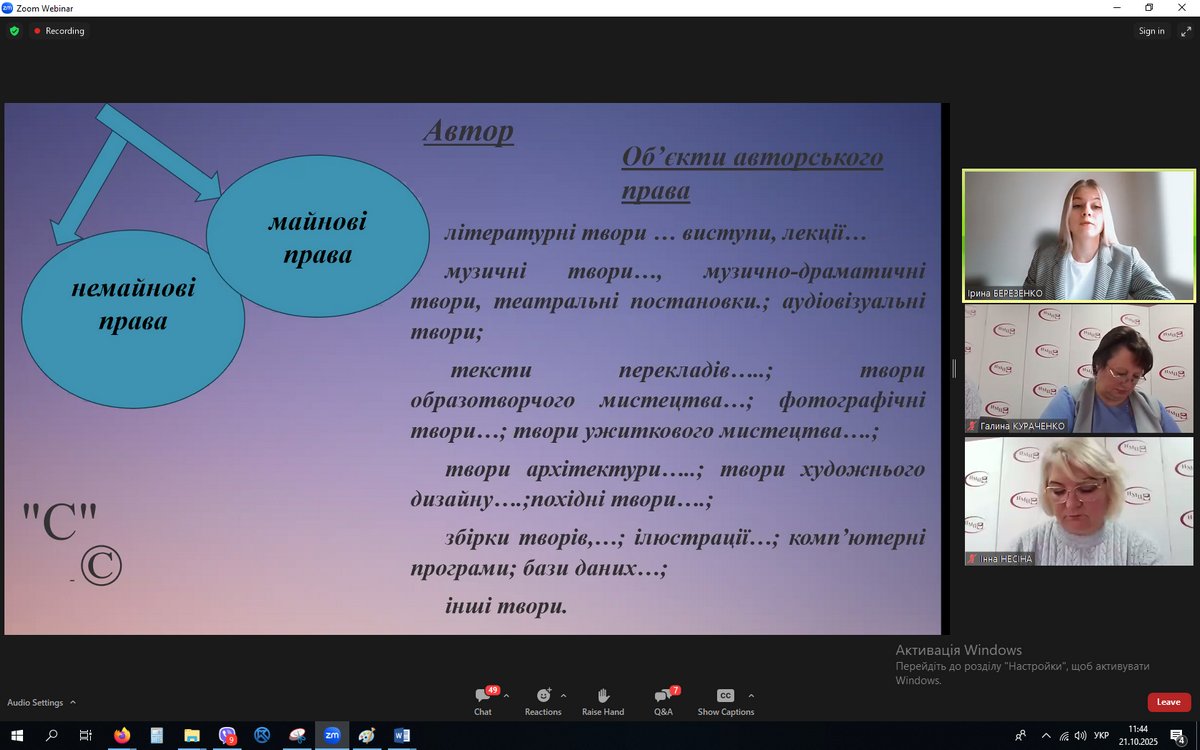Screen dimensions: 1200x750
Task: Leave the webinar with the Leave button
Action: (1168, 702)
